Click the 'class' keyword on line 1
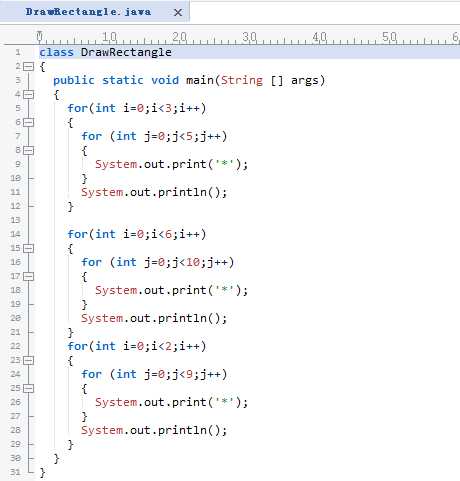Image resolution: width=460 pixels, height=481 pixels. [56, 52]
